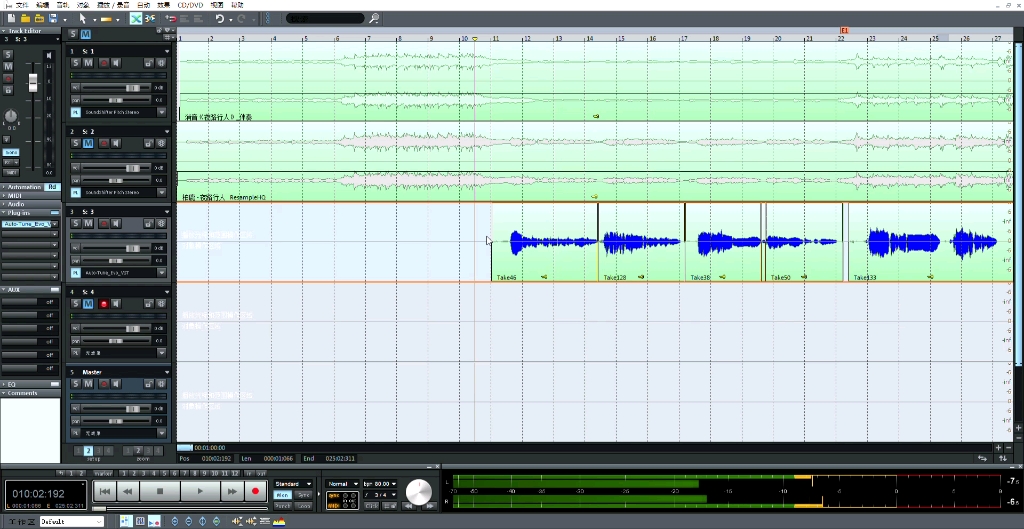Open Auto-Tune_Evo_VST dropdown on track S: 3
Screen dimensions: 1024x529
pyautogui.click(x=162, y=272)
